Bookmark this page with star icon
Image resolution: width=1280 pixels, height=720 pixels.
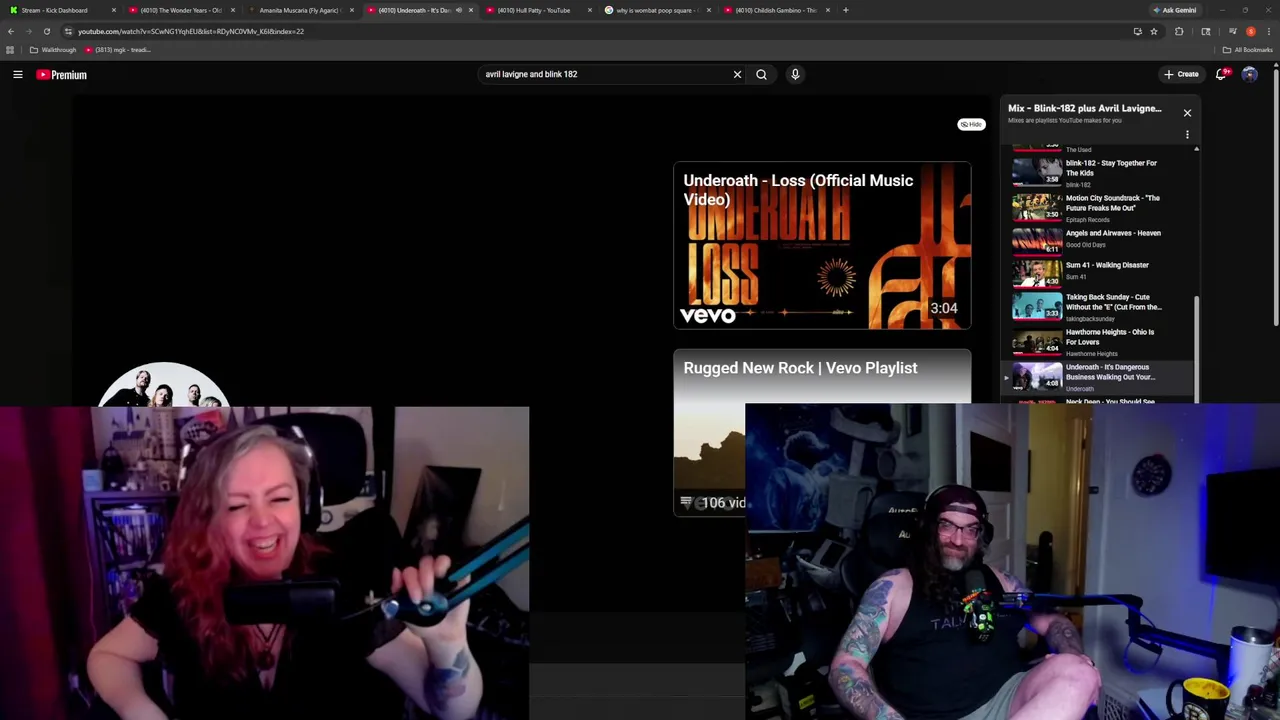click(1153, 31)
